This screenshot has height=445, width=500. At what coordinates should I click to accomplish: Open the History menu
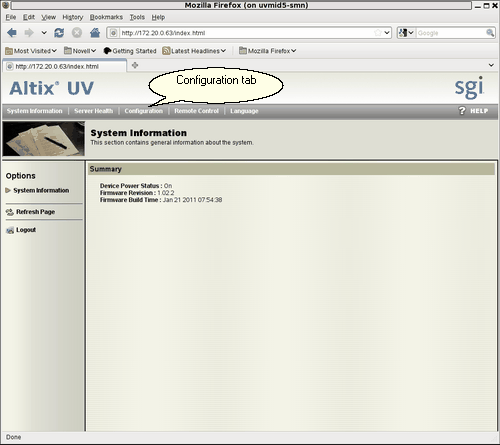point(73,17)
